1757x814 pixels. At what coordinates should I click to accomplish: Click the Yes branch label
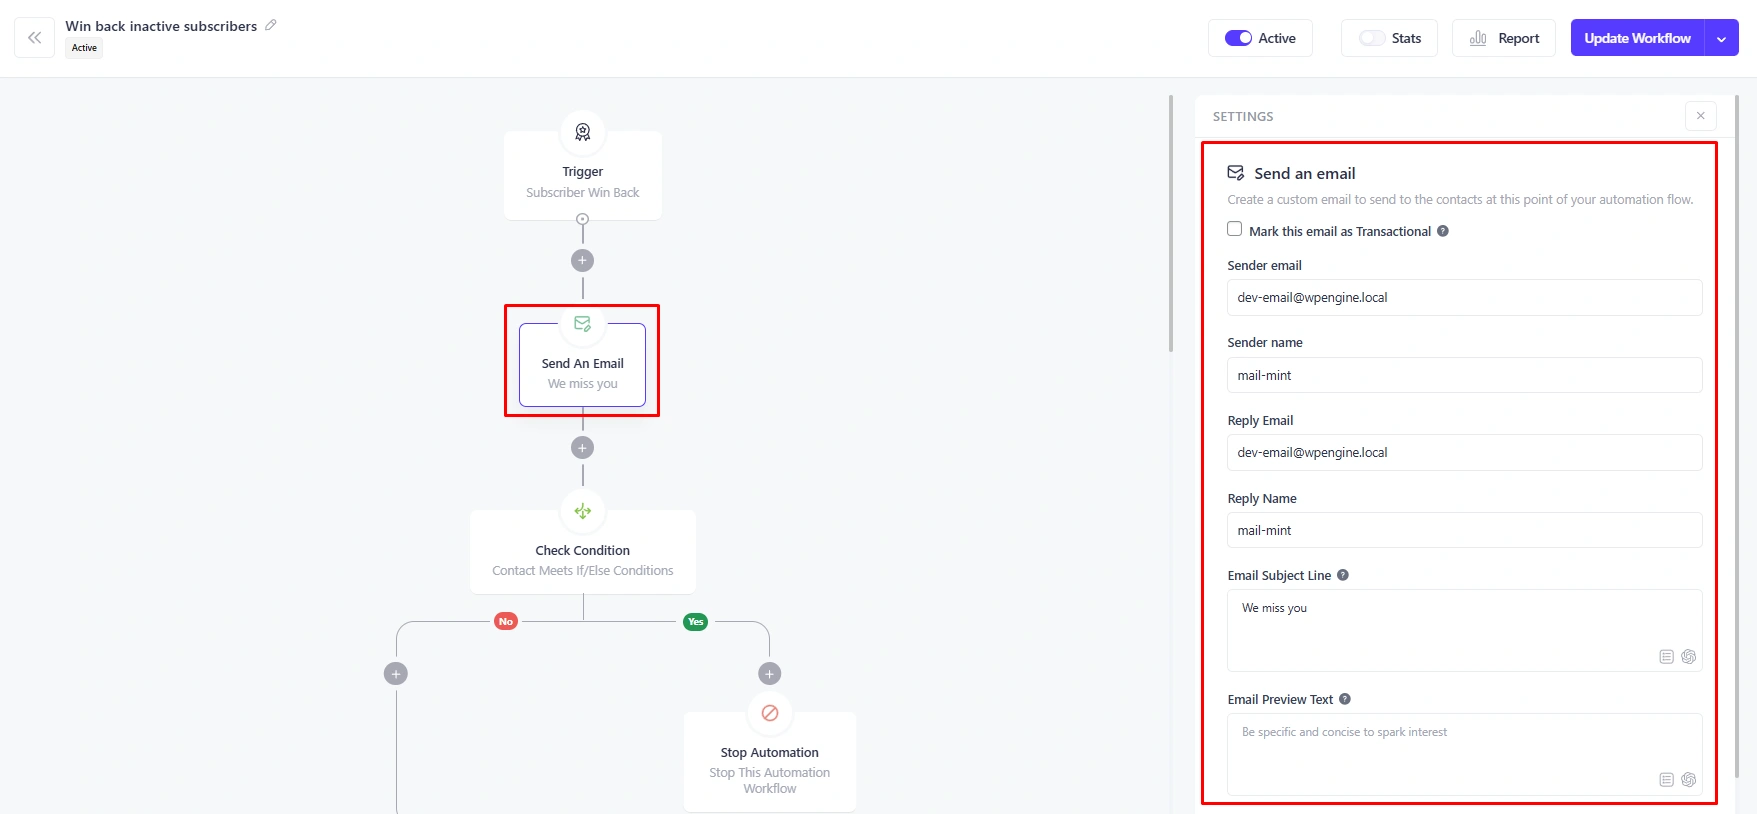(x=695, y=622)
